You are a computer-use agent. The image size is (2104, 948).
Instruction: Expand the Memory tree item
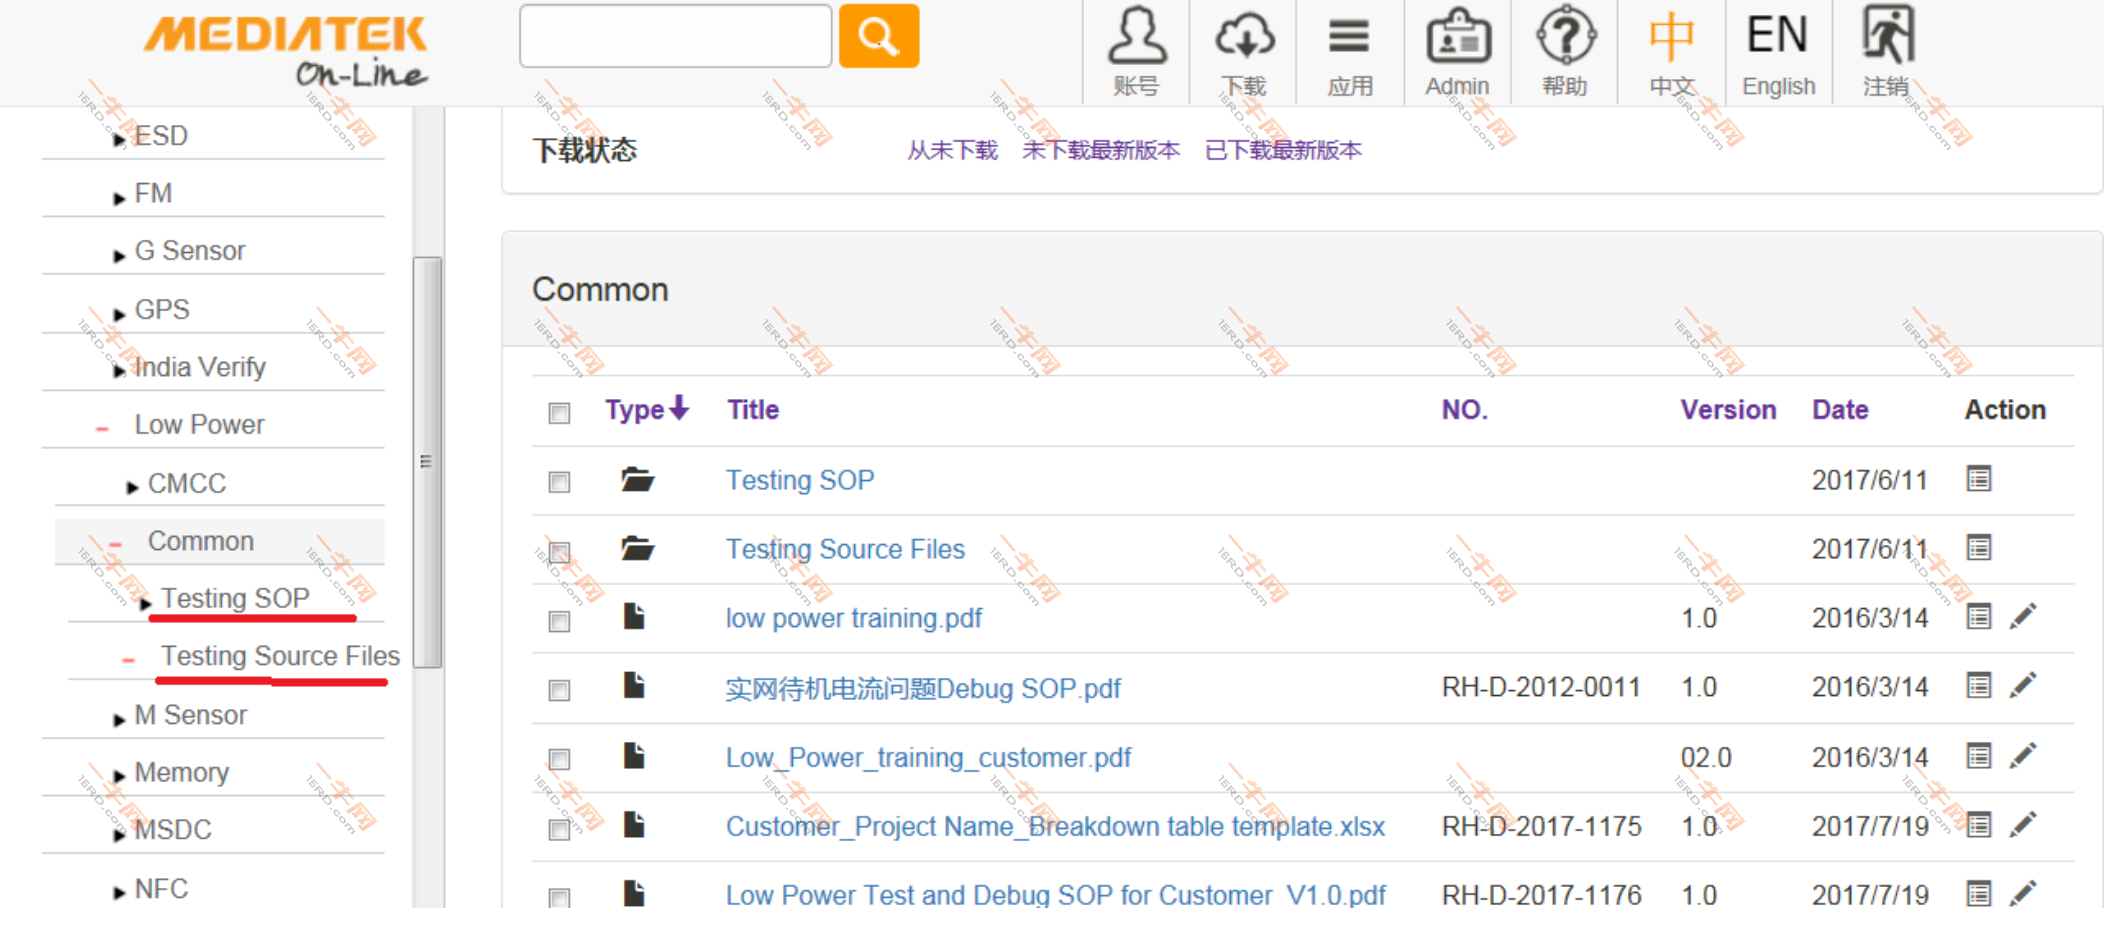pyautogui.click(x=119, y=773)
